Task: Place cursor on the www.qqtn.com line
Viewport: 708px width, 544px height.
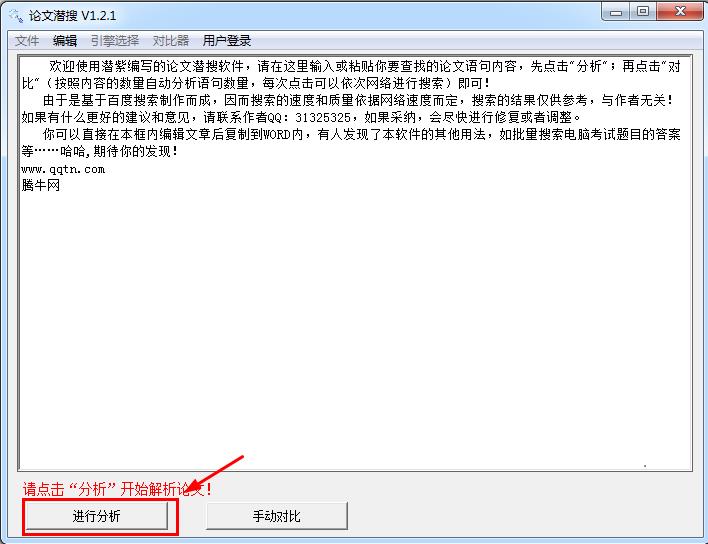Action: click(x=63, y=169)
